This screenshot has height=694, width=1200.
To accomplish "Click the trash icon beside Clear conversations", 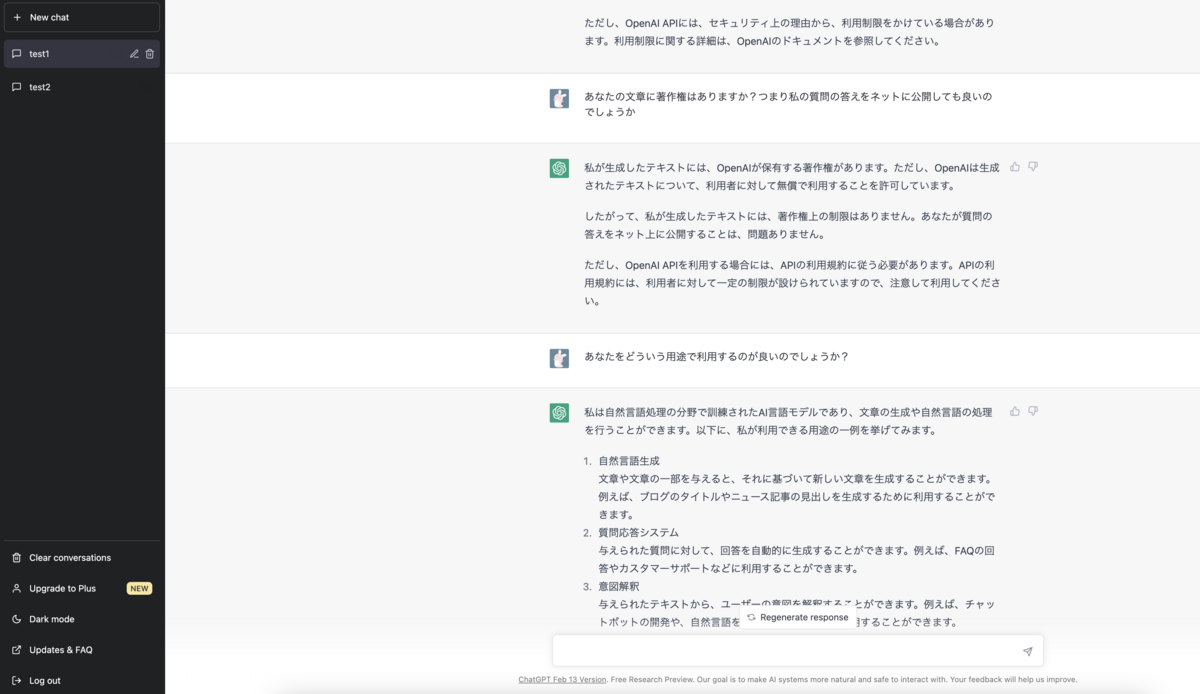I will pos(17,558).
